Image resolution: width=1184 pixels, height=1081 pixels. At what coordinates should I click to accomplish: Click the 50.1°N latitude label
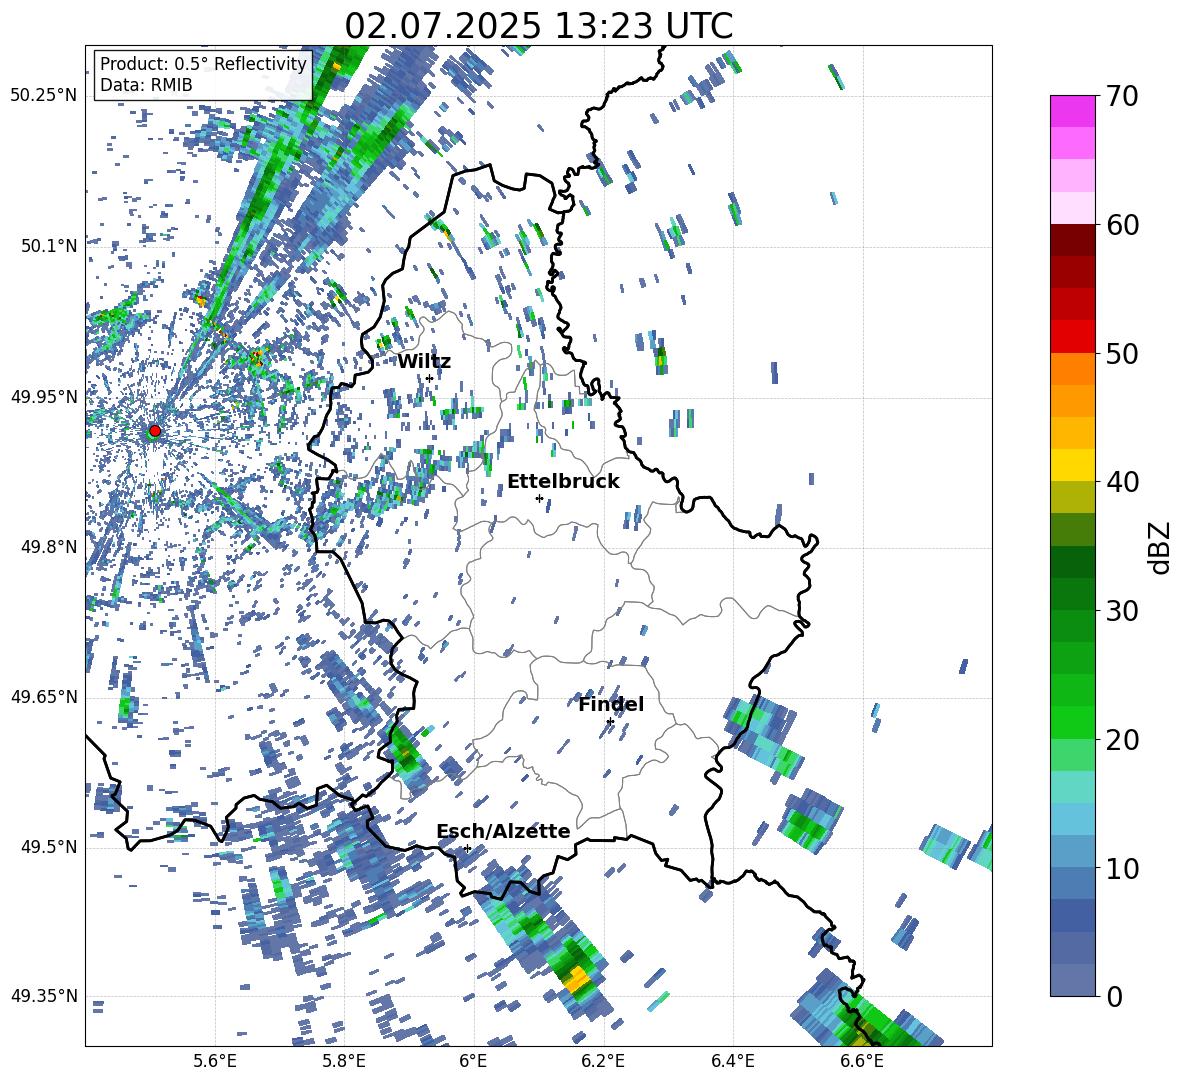point(48,246)
